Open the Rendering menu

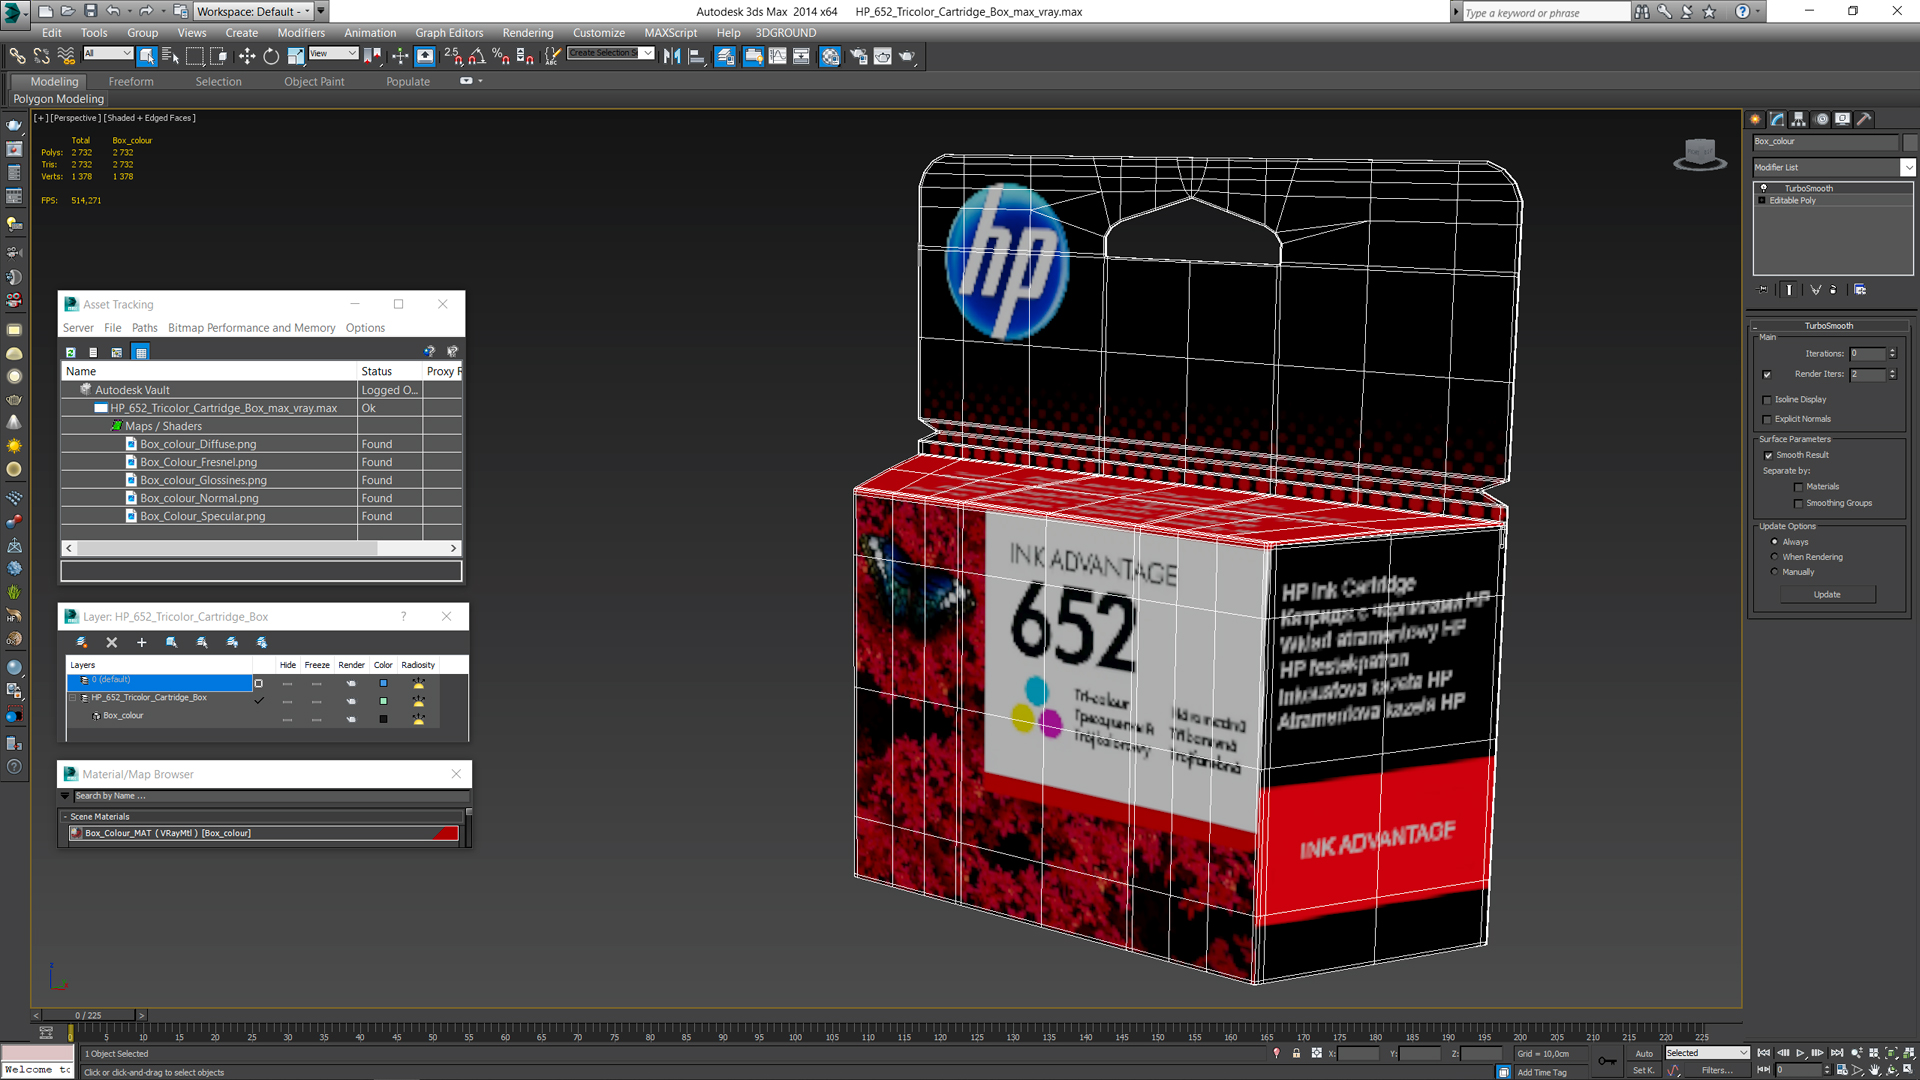(x=528, y=33)
